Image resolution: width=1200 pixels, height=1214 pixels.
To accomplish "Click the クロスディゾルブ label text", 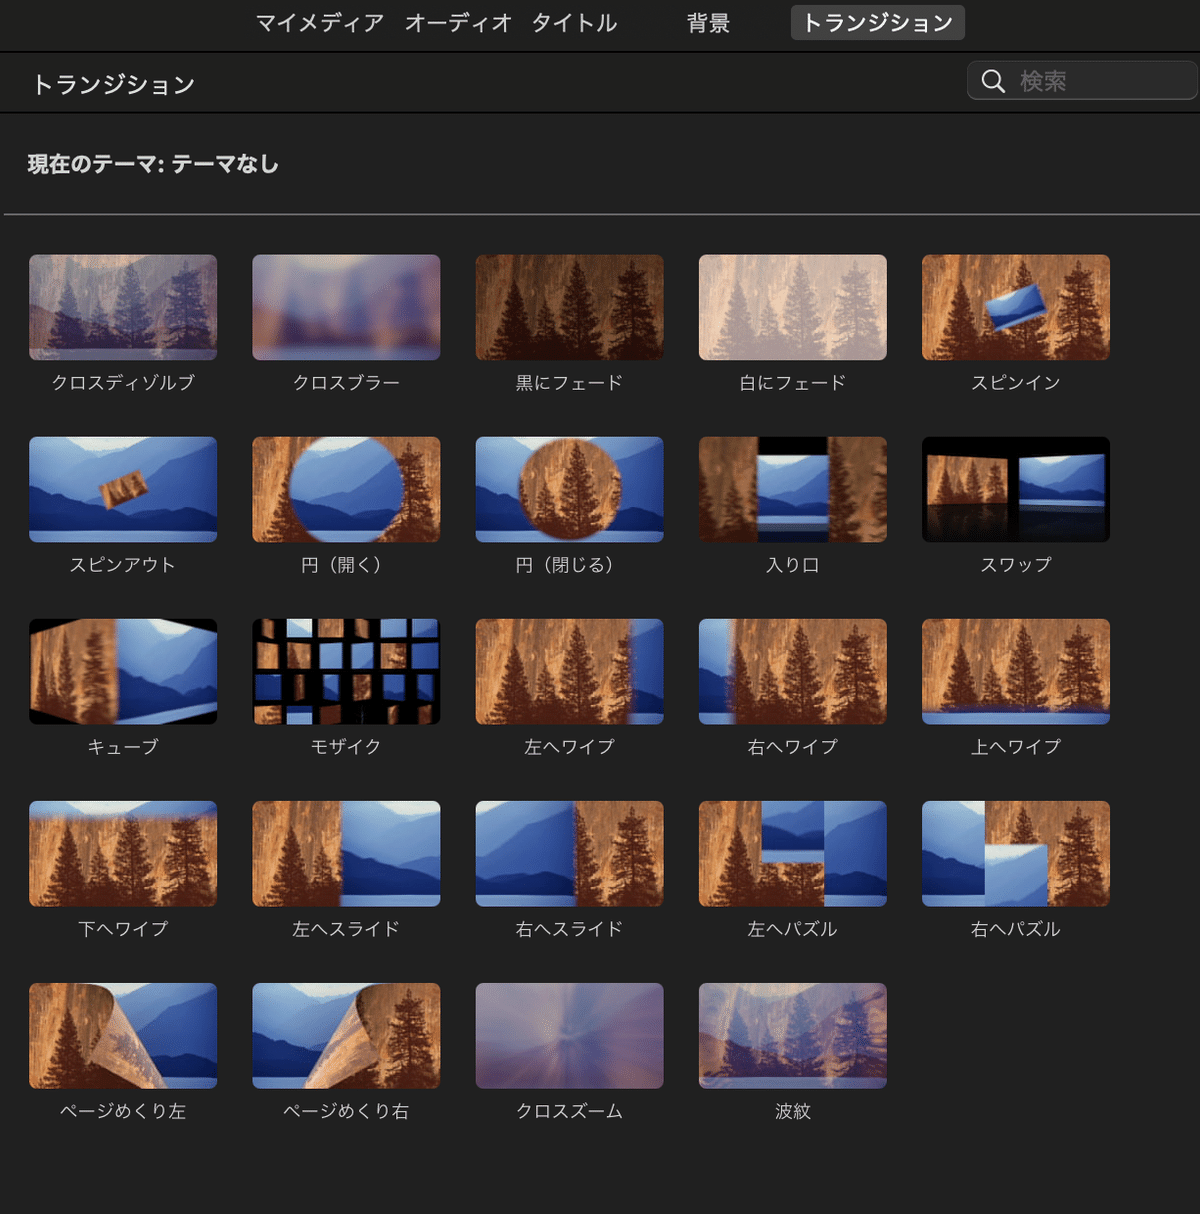I will [123, 382].
